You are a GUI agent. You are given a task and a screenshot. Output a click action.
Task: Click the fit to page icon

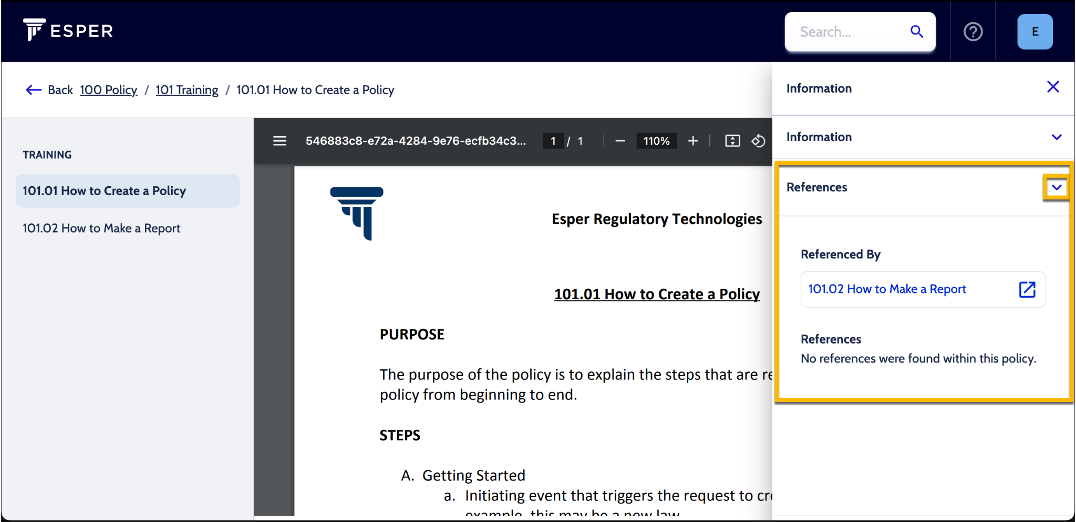[732, 141]
